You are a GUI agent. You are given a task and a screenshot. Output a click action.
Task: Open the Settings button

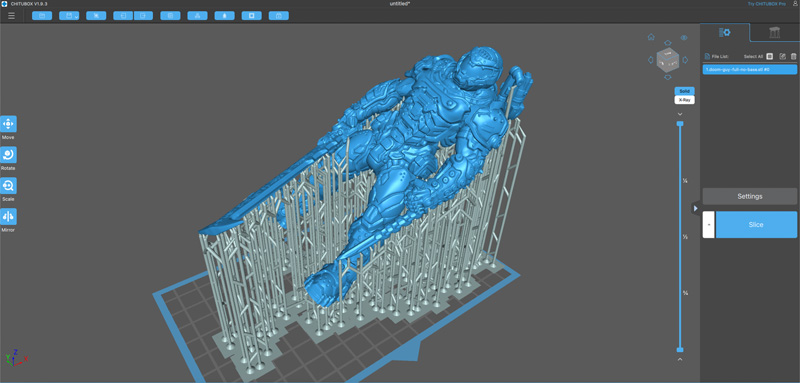pyautogui.click(x=749, y=196)
